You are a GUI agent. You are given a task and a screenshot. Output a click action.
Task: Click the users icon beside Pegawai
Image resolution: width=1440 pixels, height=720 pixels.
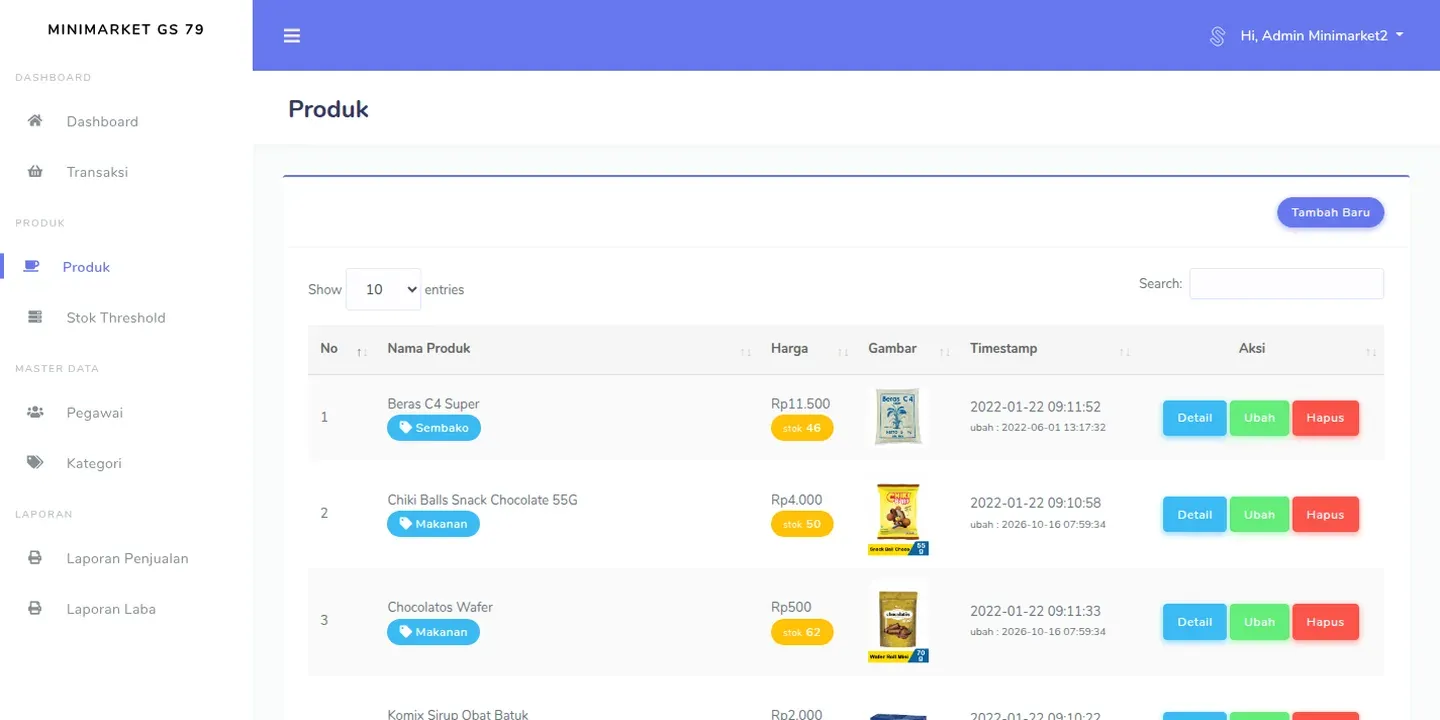(x=35, y=412)
